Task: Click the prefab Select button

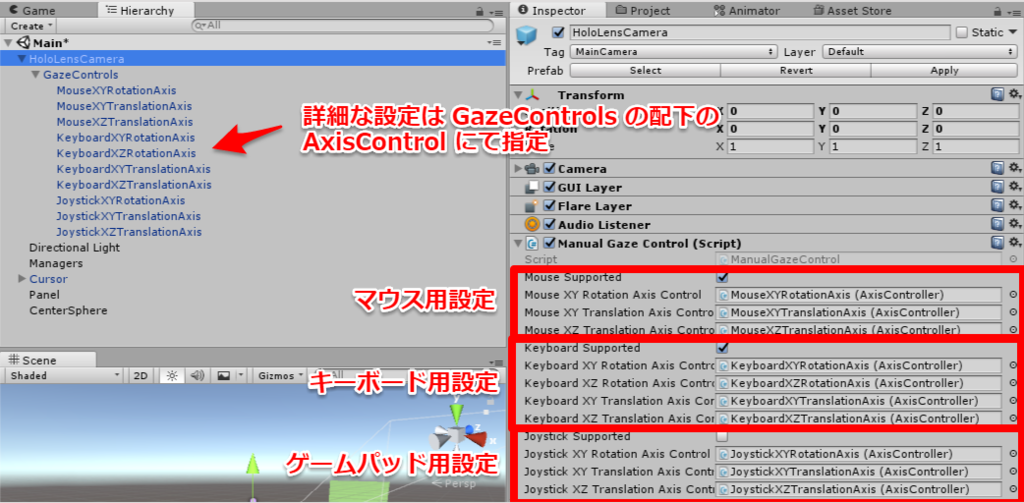Action: [645, 71]
